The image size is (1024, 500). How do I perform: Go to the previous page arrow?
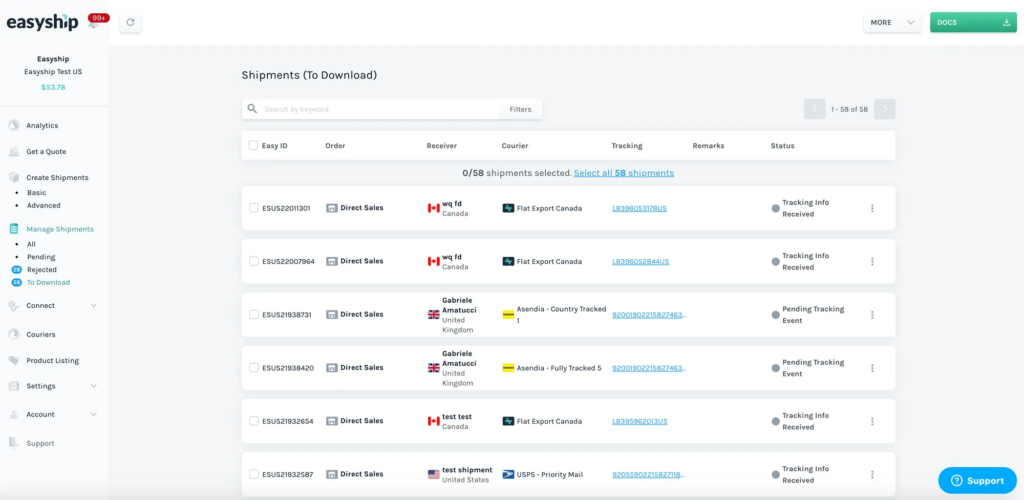coord(814,109)
